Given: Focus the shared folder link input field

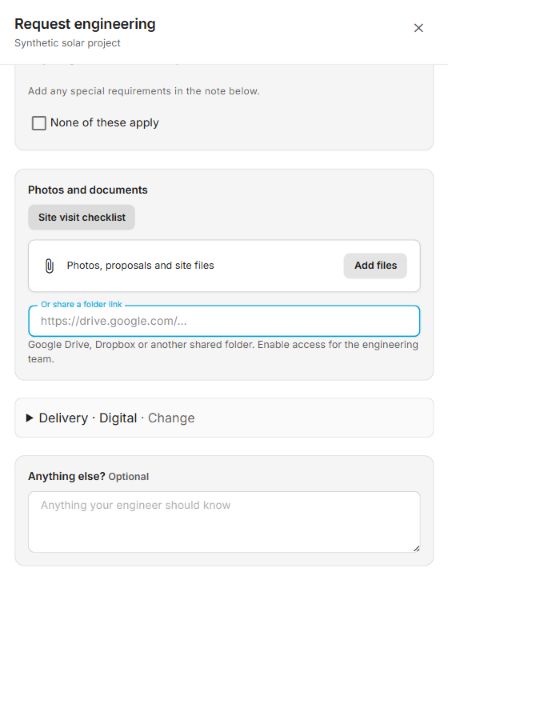Looking at the screenshot, I should click(224, 321).
